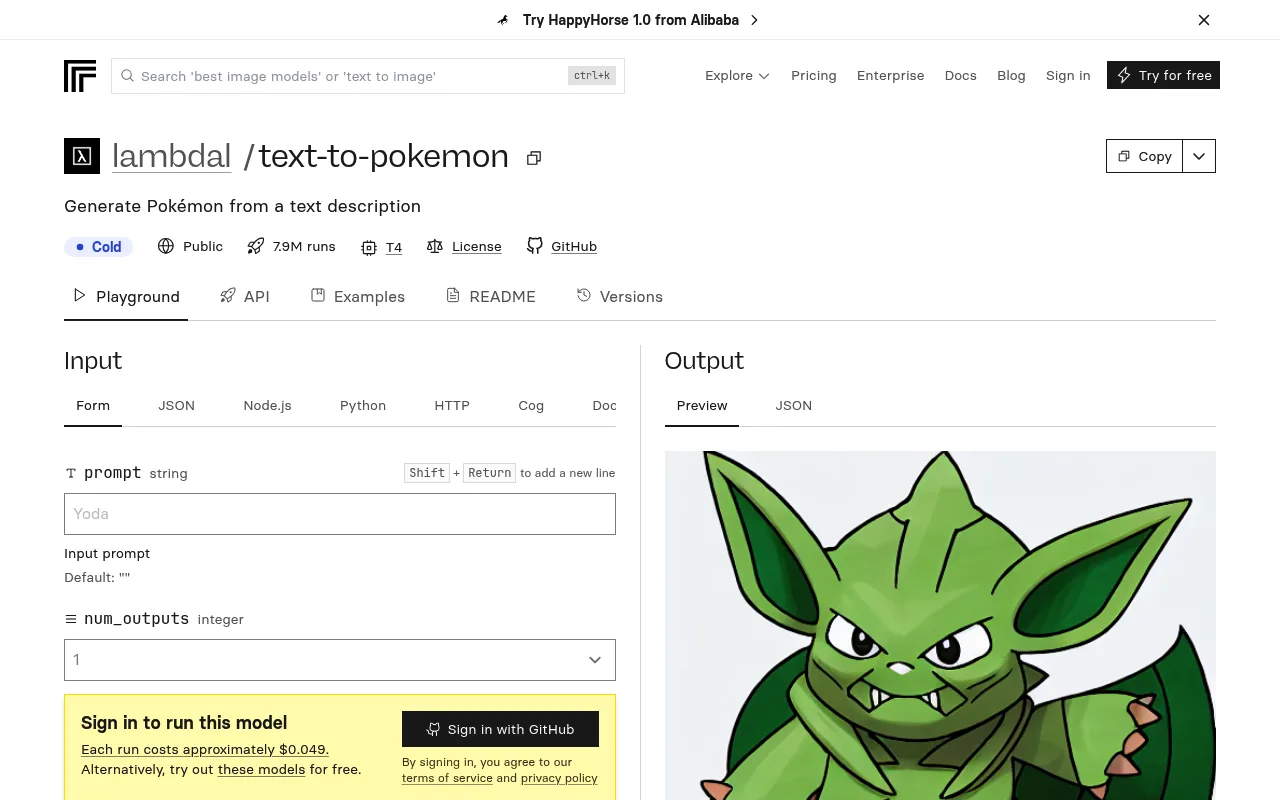This screenshot has width=1280, height=800.
Task: Focus the prompt text input field
Action: point(340,514)
